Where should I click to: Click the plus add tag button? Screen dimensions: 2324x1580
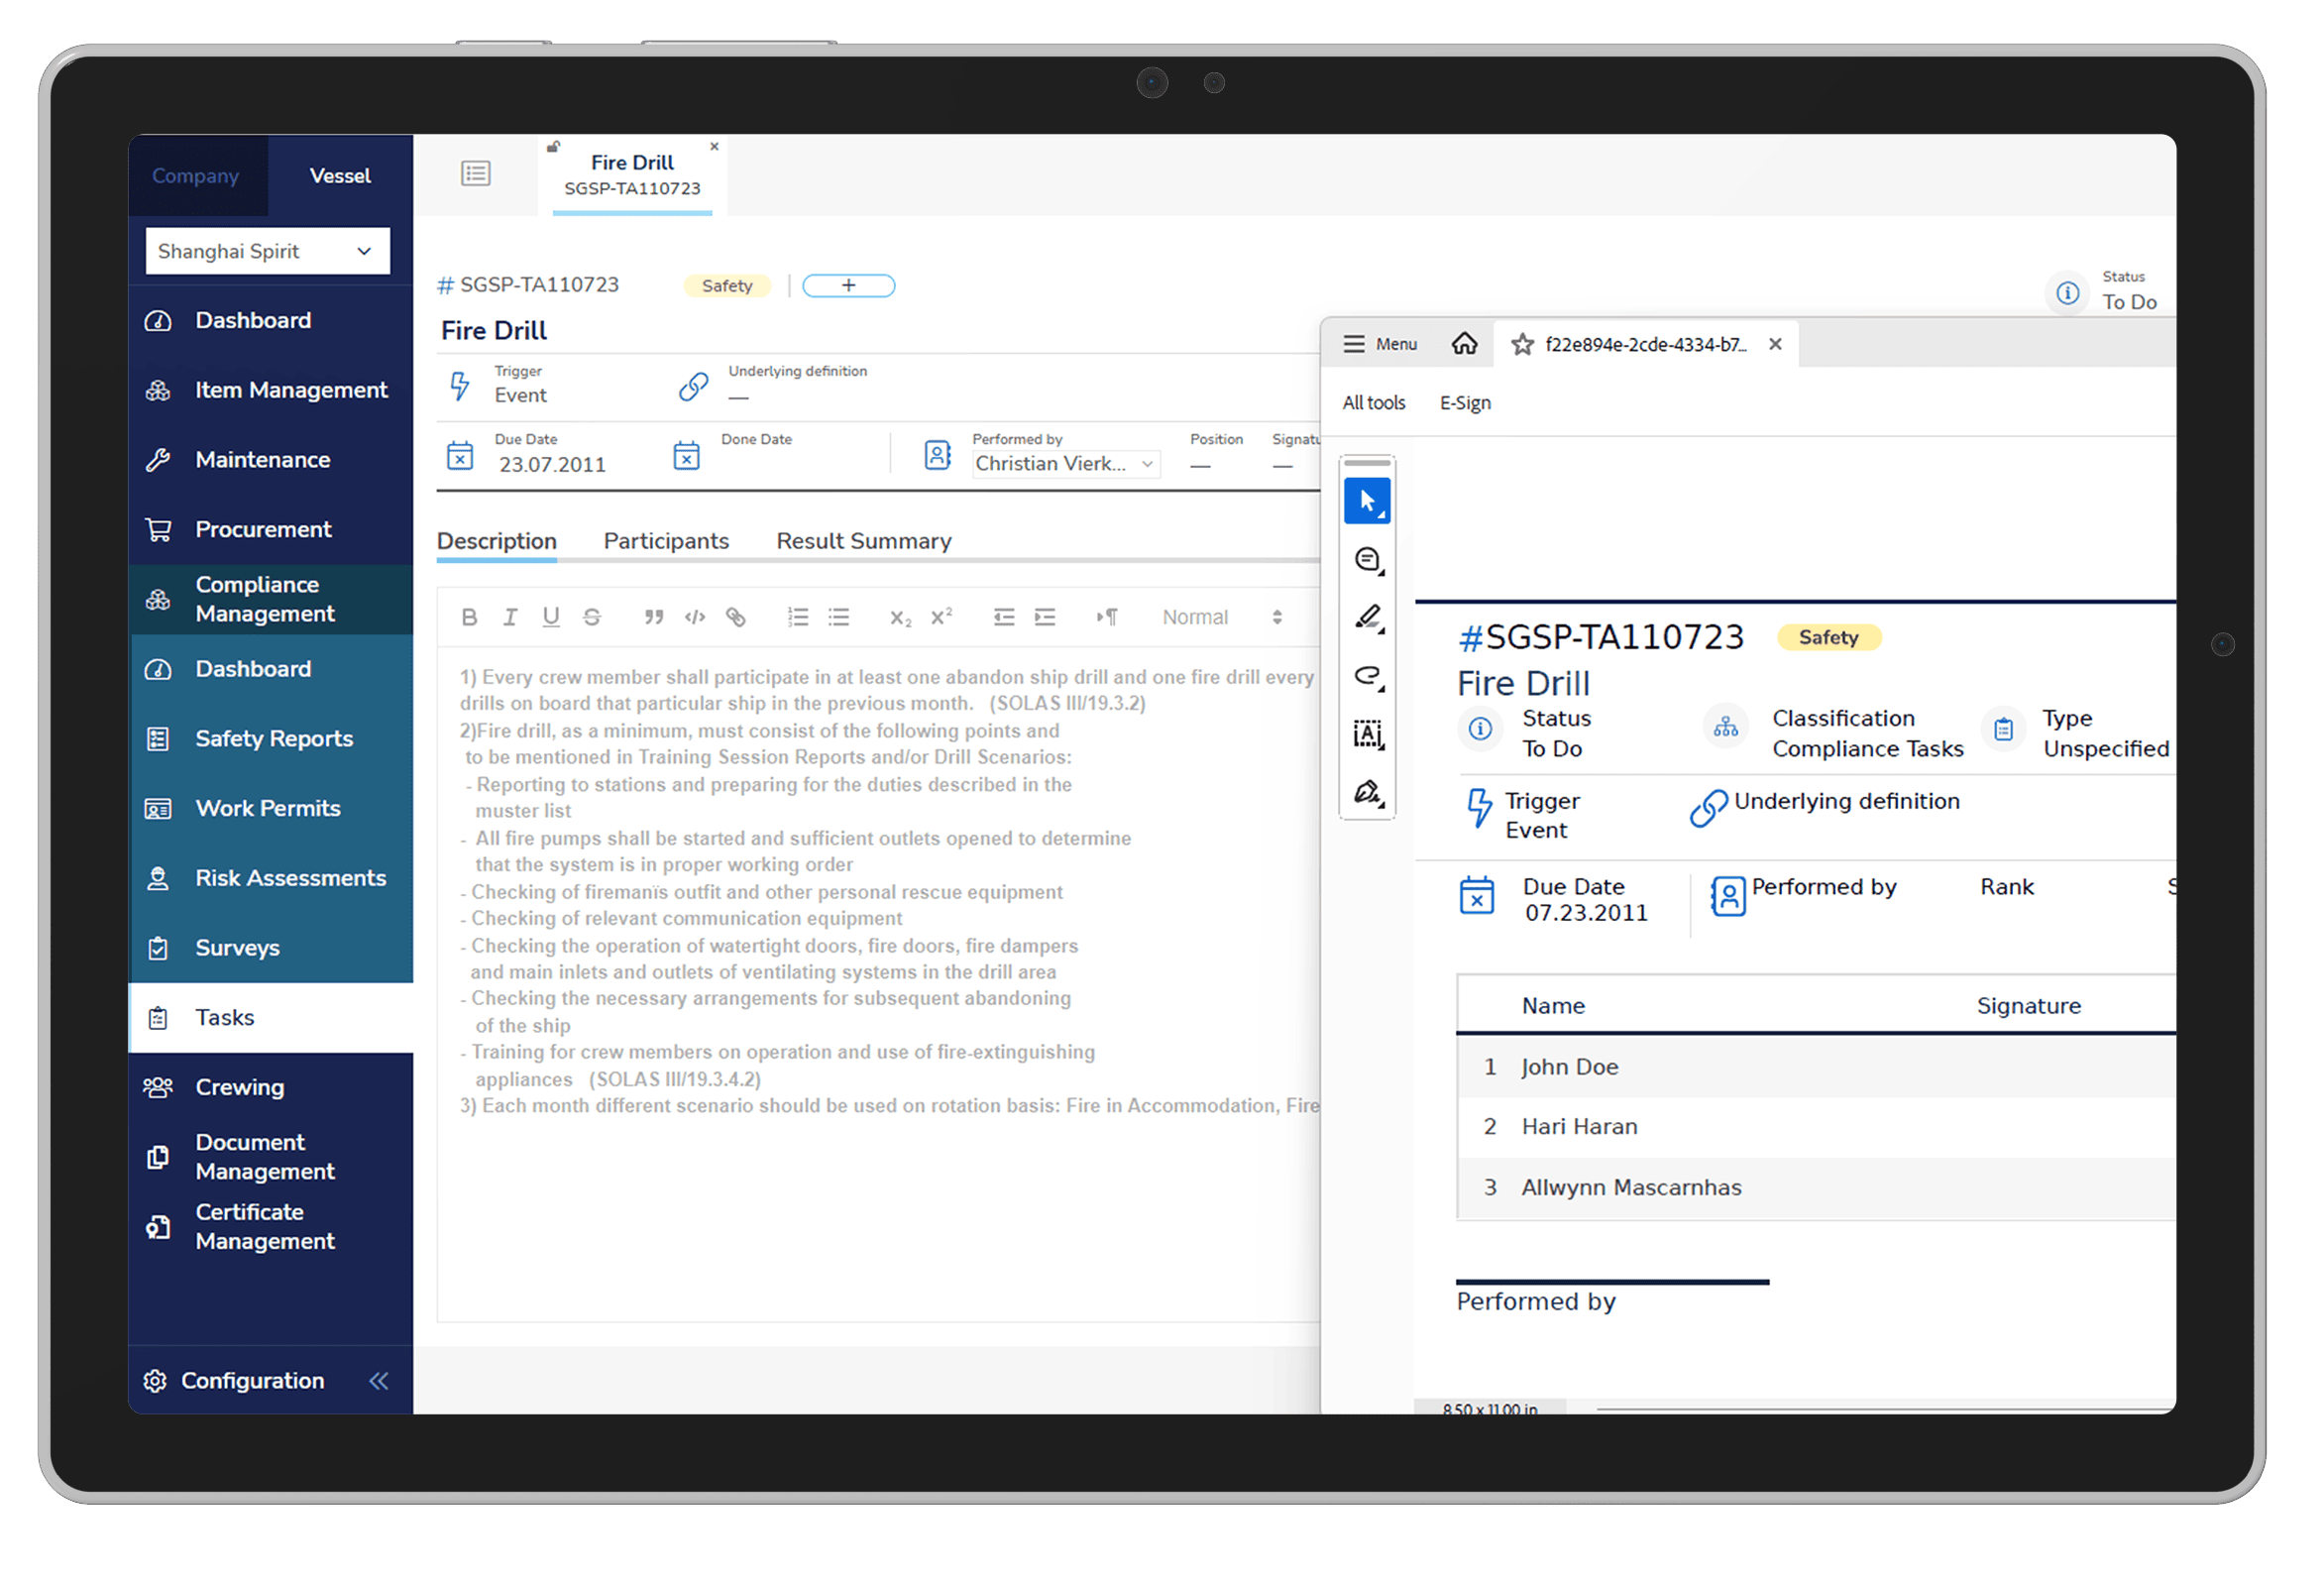[848, 286]
